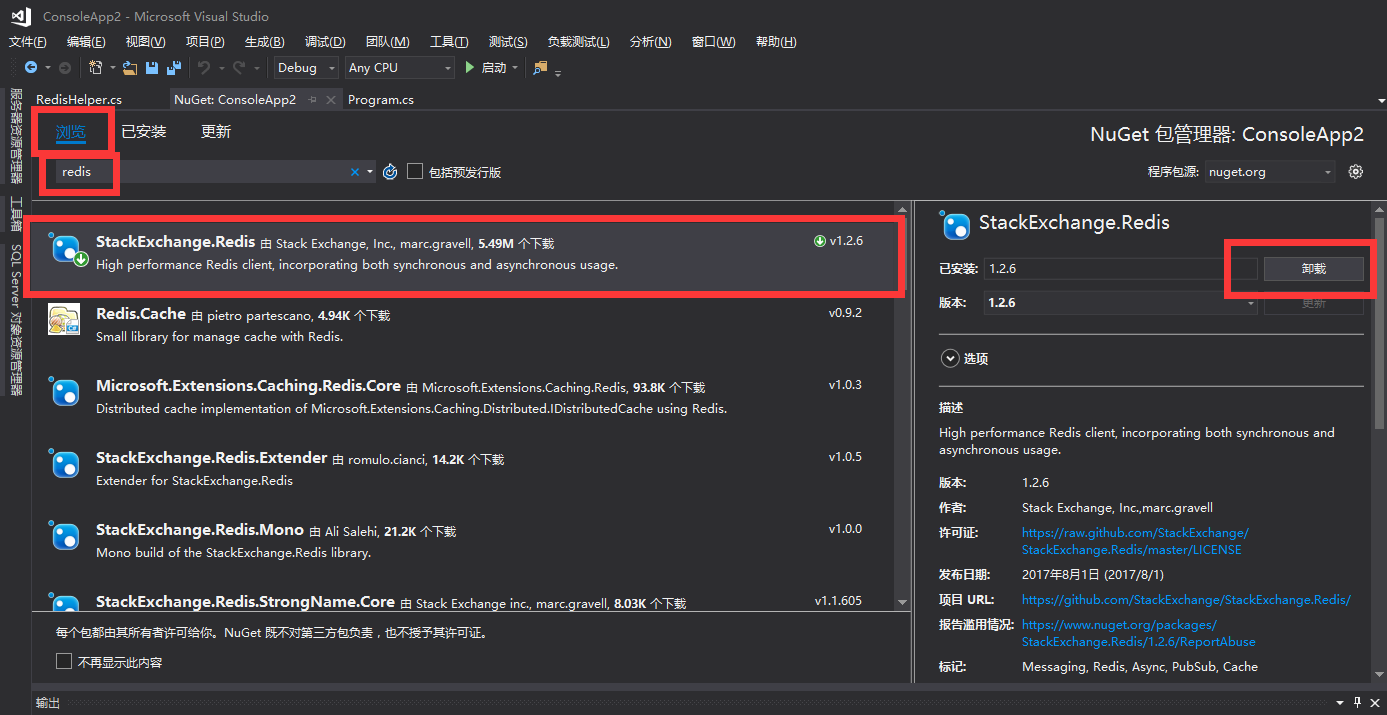Click the find in files toolbar icon
The width and height of the screenshot is (1387, 715).
click(x=541, y=68)
